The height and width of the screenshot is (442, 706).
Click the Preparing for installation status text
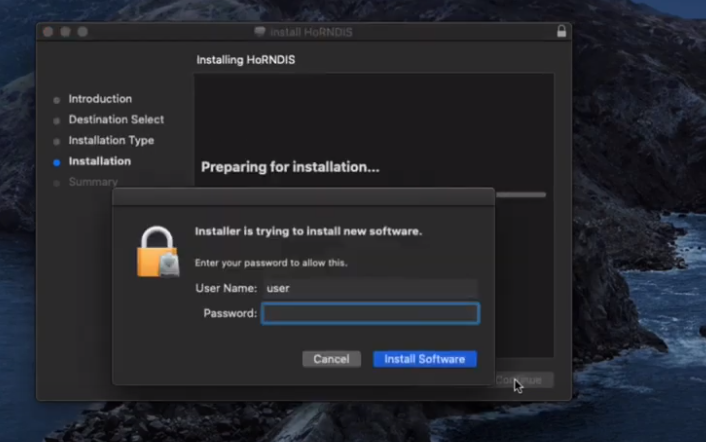(290, 167)
